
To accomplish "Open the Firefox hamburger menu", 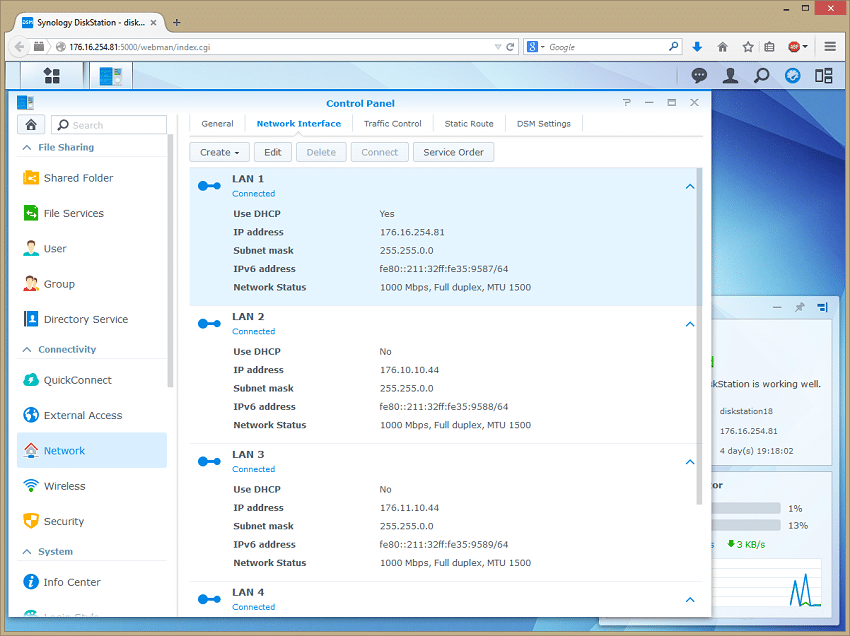I will pos(830,47).
